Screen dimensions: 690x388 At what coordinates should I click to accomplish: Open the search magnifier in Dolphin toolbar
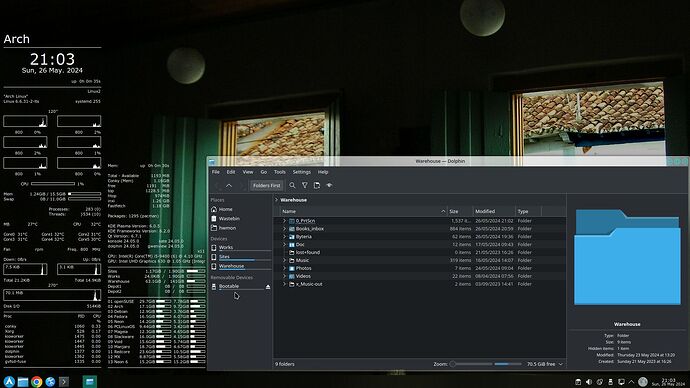coord(292,186)
